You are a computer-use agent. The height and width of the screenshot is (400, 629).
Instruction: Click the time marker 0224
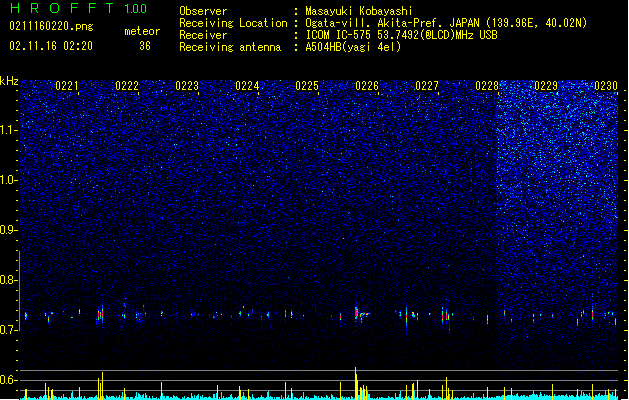247,86
